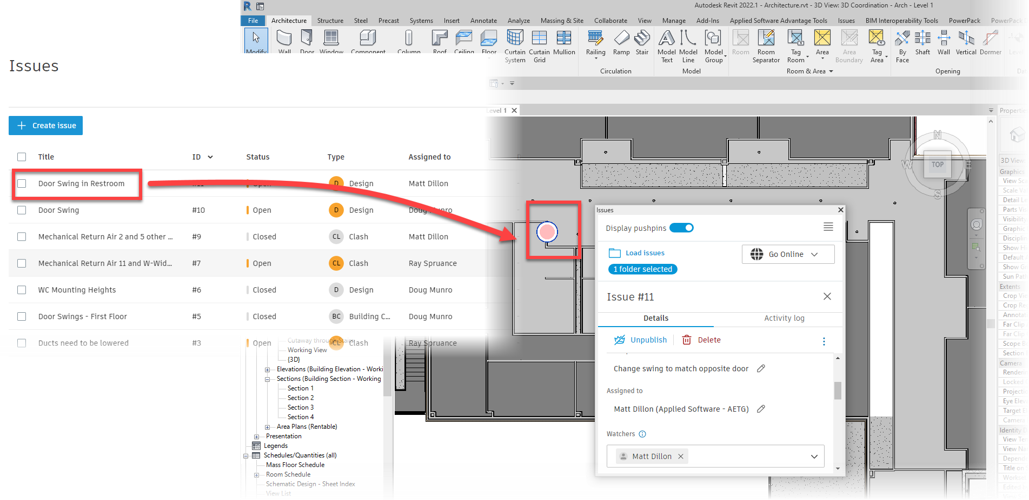Image resolution: width=1029 pixels, height=500 pixels.
Task: Expand the Watchers dropdown list
Action: coord(815,456)
